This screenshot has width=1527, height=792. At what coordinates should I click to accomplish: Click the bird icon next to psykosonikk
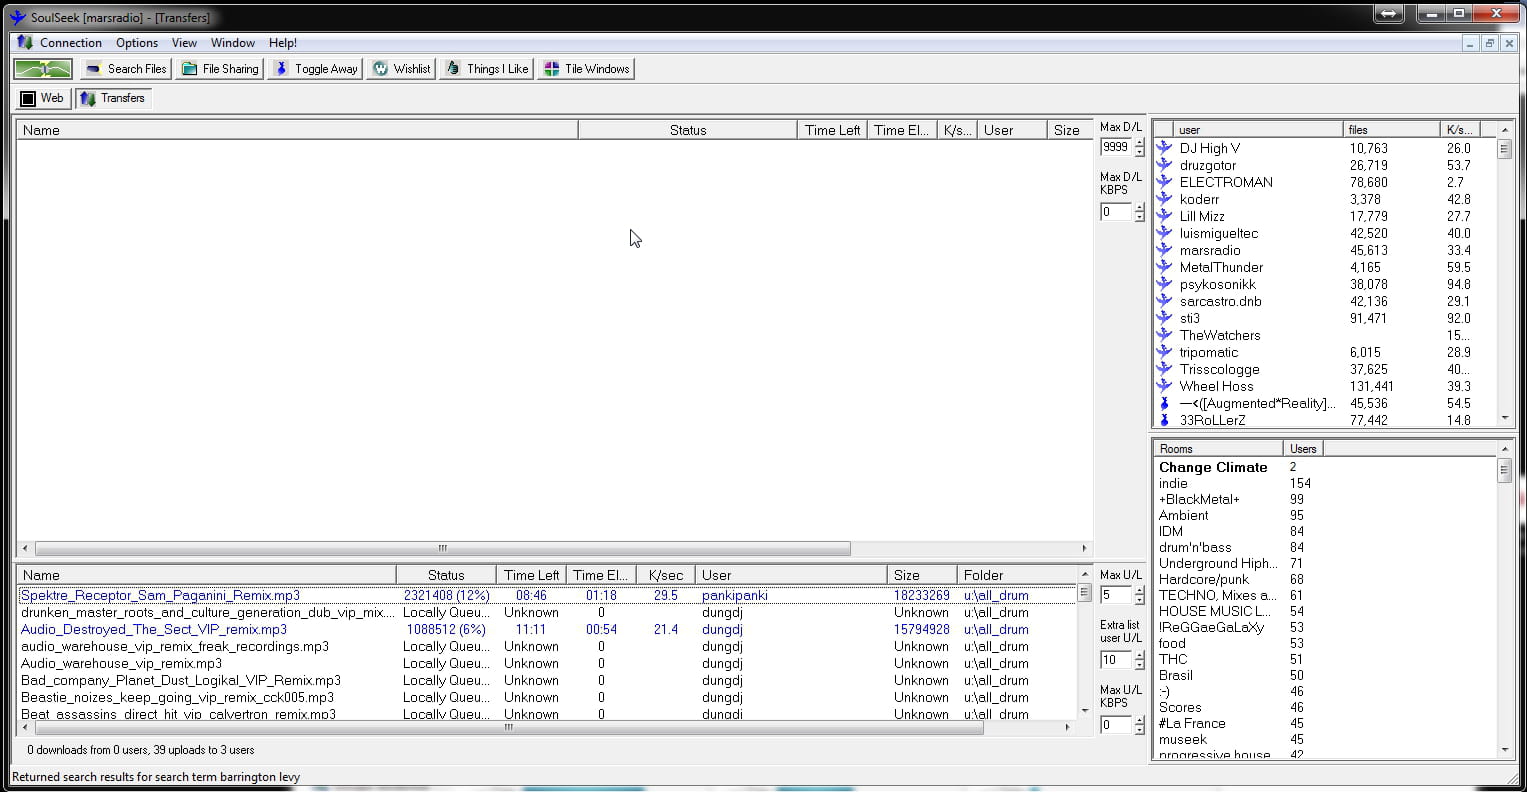click(x=1164, y=284)
